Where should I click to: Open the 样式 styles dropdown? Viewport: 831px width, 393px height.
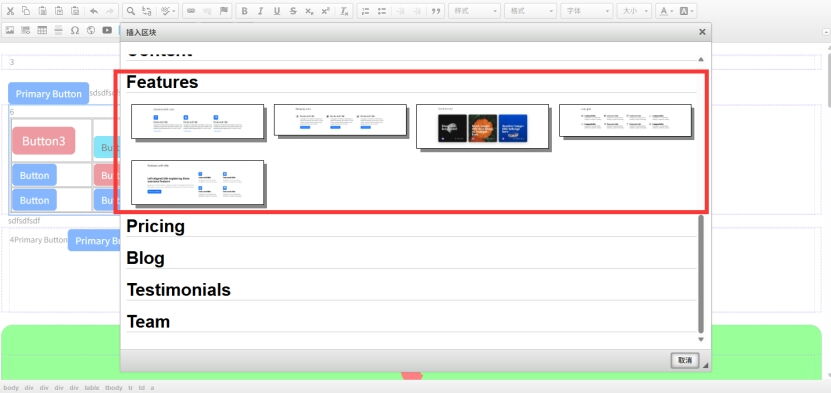tap(474, 11)
